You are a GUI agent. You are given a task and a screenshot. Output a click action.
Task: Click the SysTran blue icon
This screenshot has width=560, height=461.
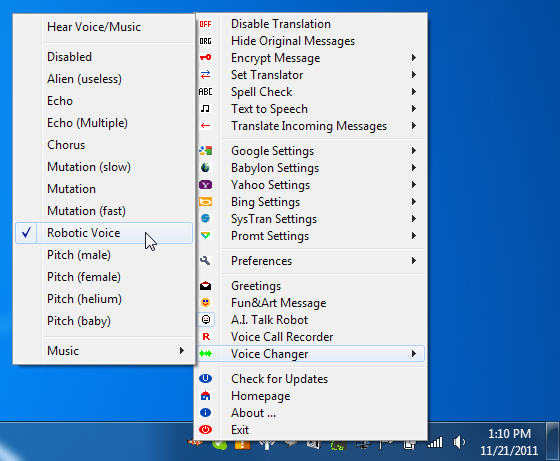pos(205,219)
